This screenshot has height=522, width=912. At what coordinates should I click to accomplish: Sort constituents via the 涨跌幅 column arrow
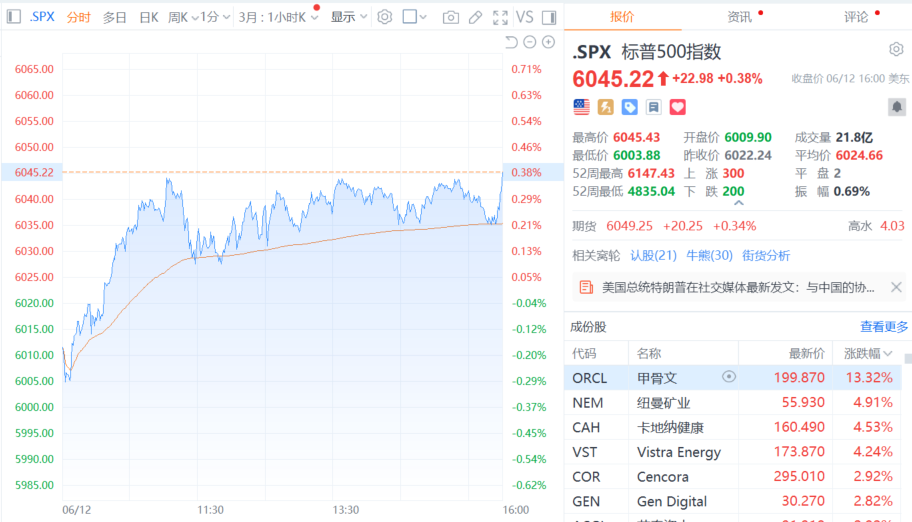point(887,353)
